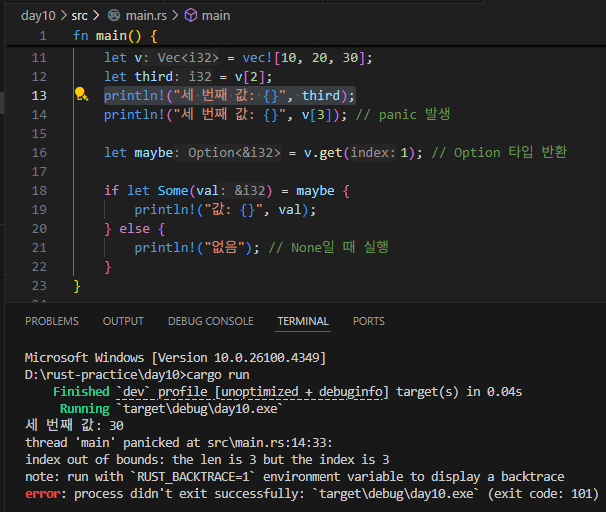This screenshot has width=606, height=512.
Task: Open the main function breadcrumb symbol
Action: 216,15
